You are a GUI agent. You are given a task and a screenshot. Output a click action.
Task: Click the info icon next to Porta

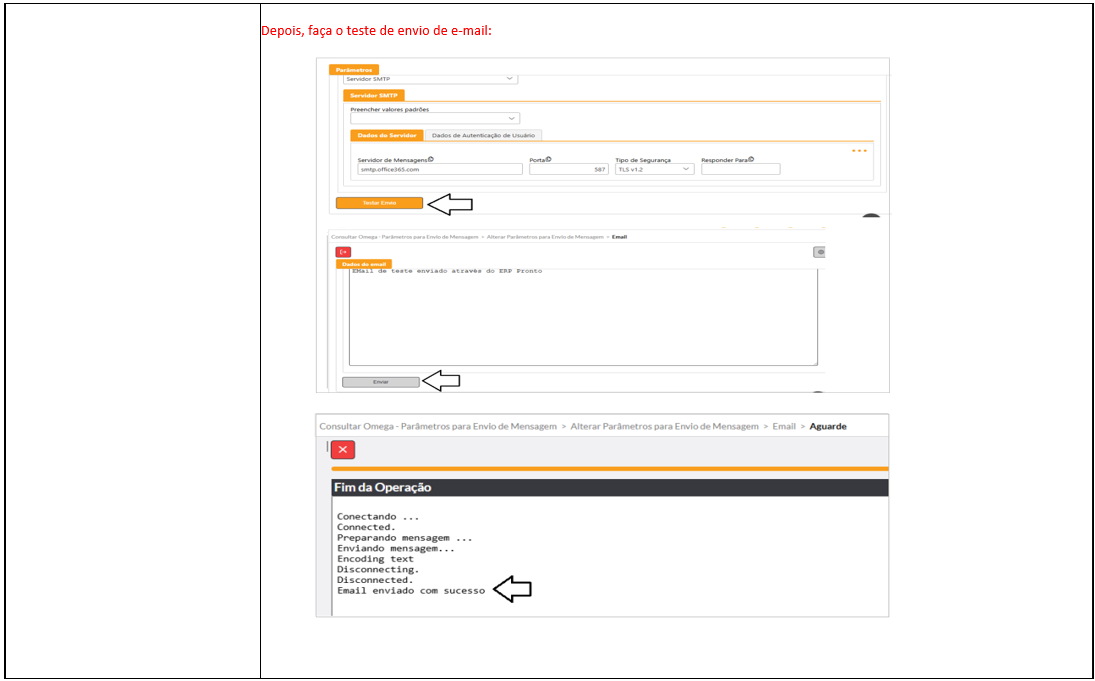click(549, 159)
